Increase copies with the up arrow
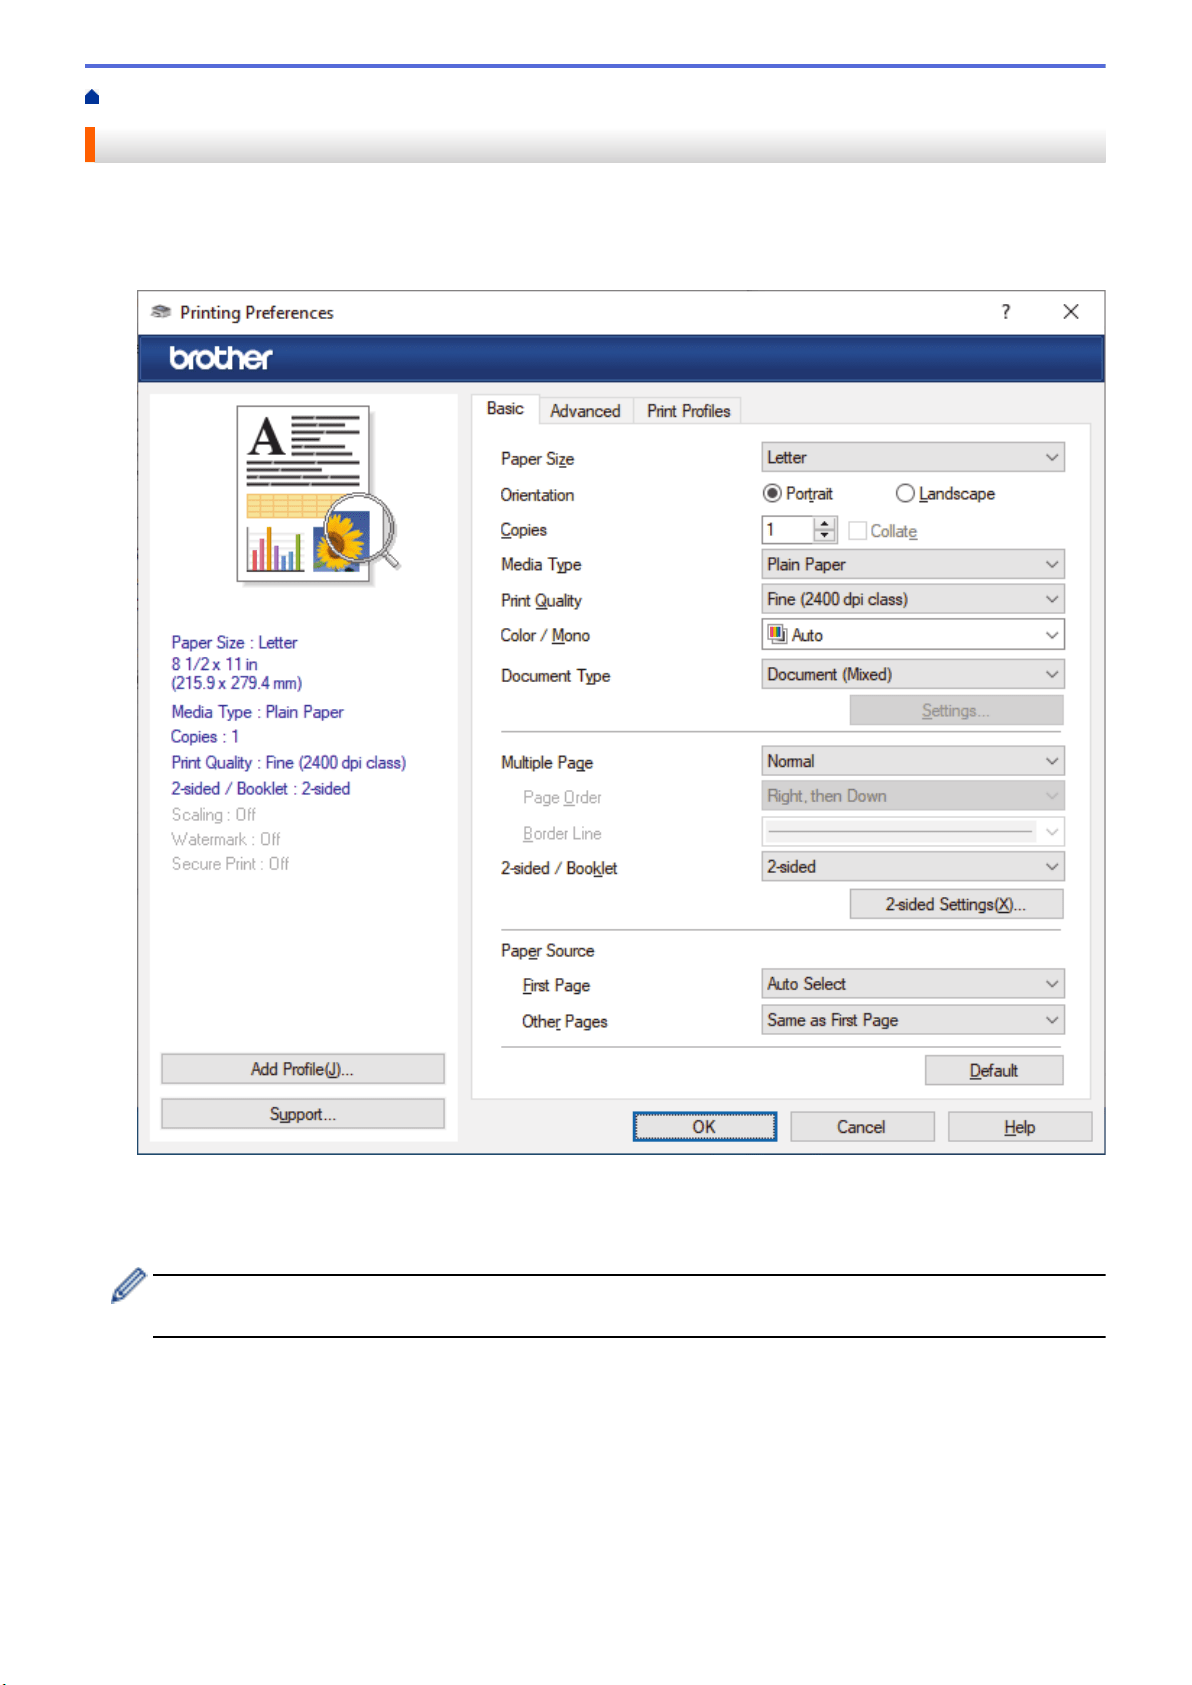Viewport: 1192px width, 1685px height. [x=825, y=523]
